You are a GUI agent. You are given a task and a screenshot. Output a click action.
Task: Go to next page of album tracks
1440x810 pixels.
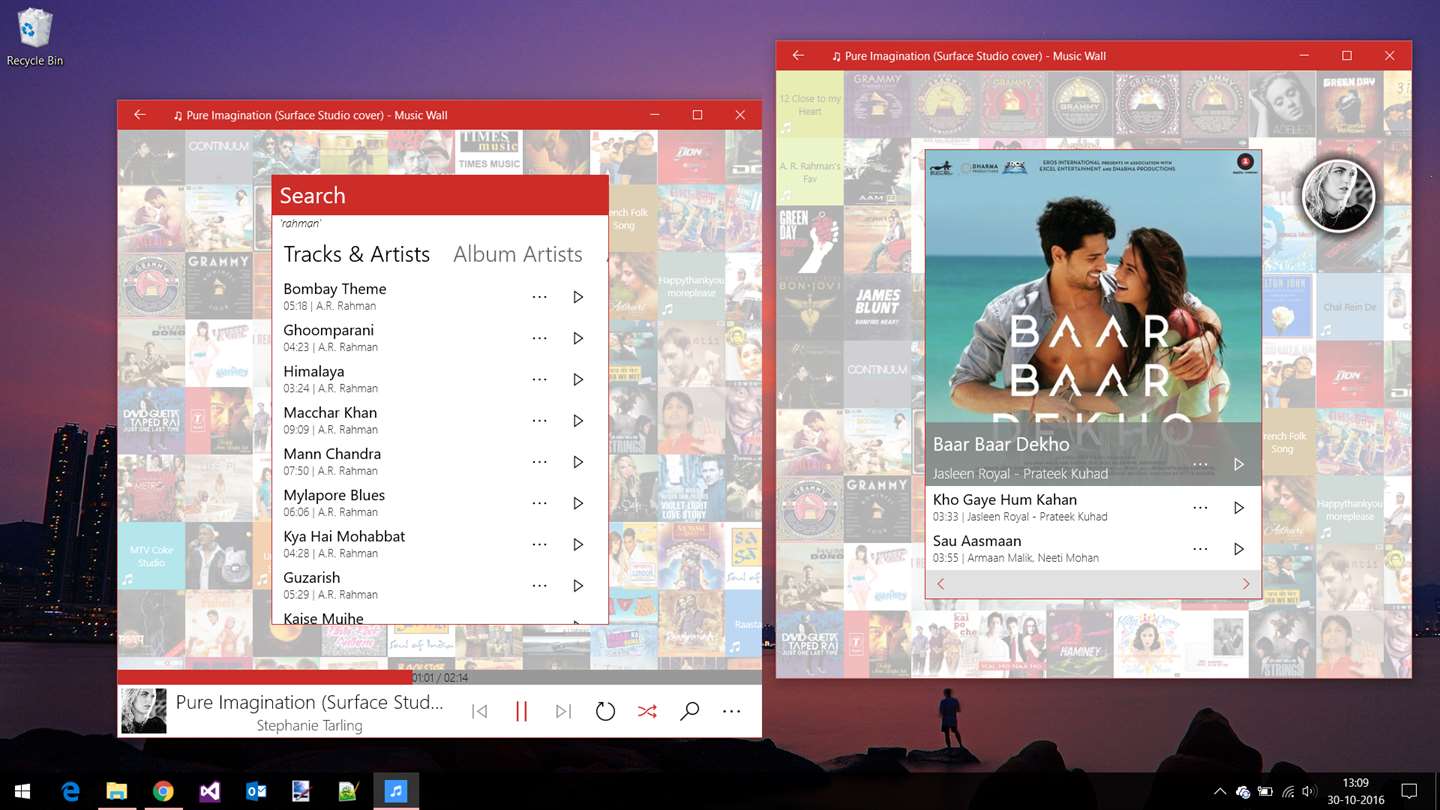point(1246,584)
